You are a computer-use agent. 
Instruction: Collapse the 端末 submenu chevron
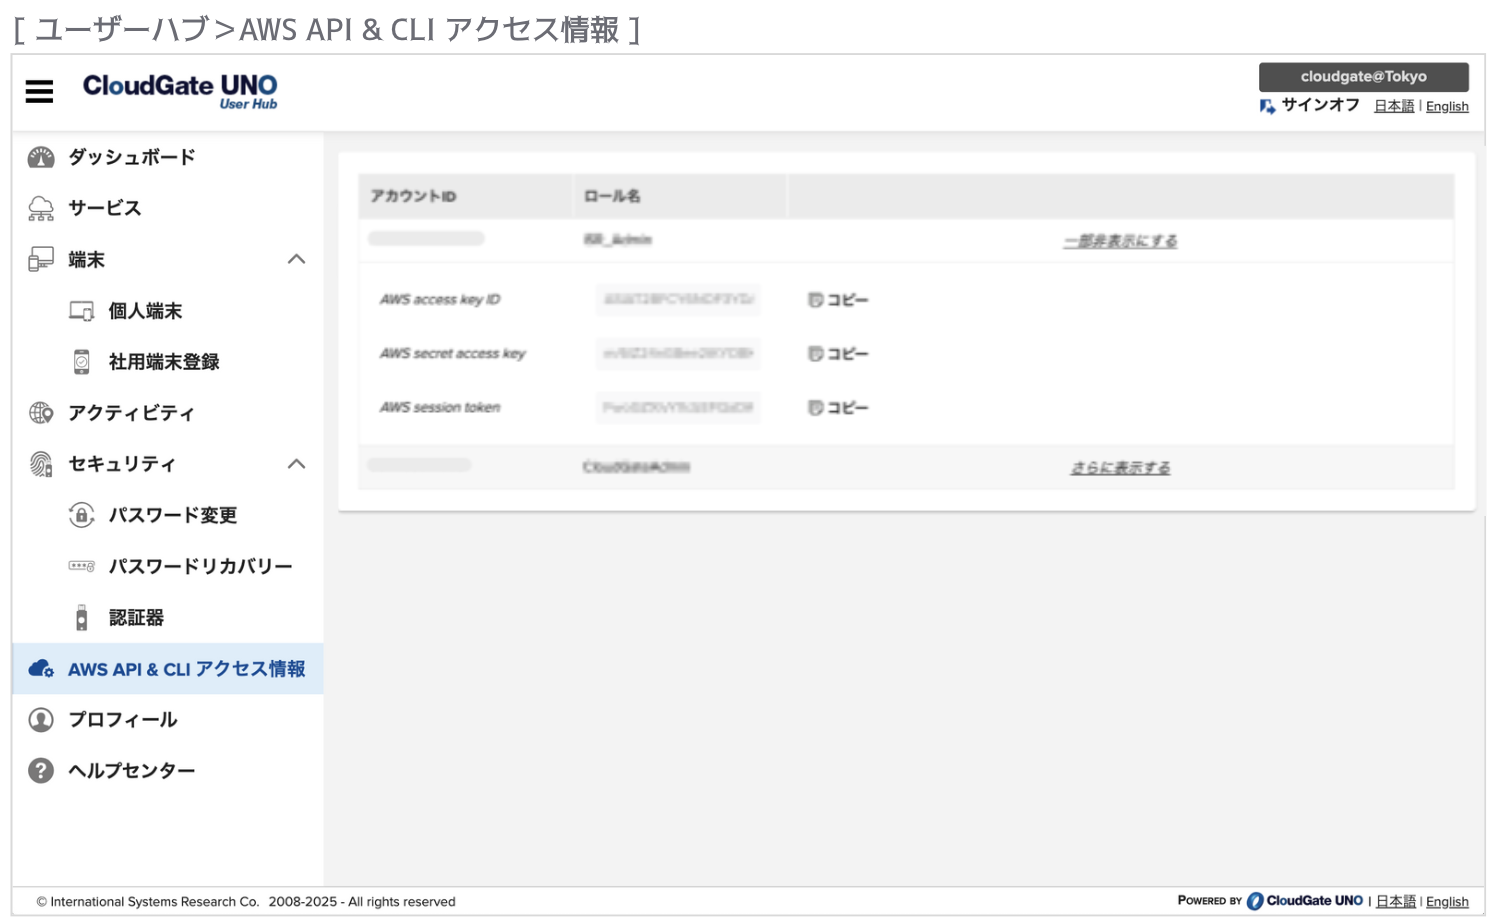tap(297, 260)
